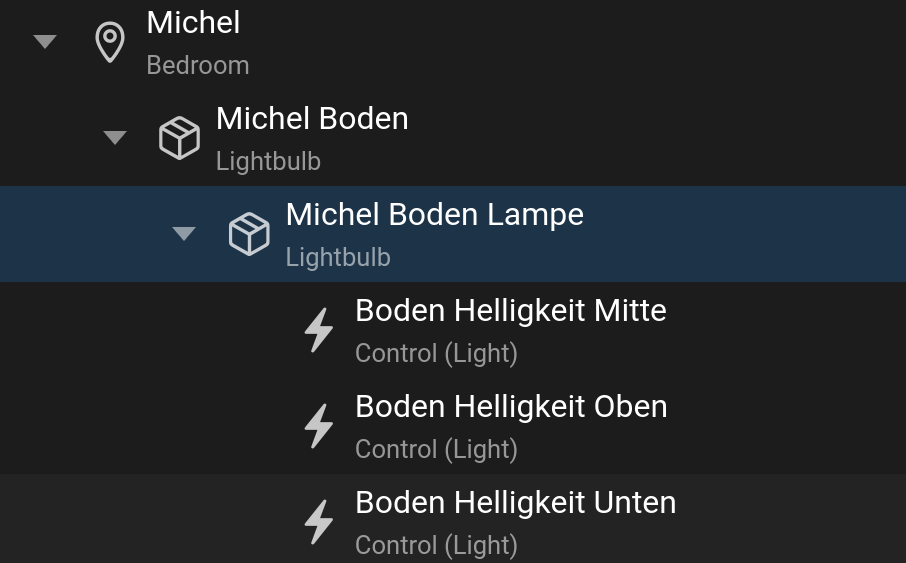Collapse the Michel Boden Lampe node

(184, 233)
